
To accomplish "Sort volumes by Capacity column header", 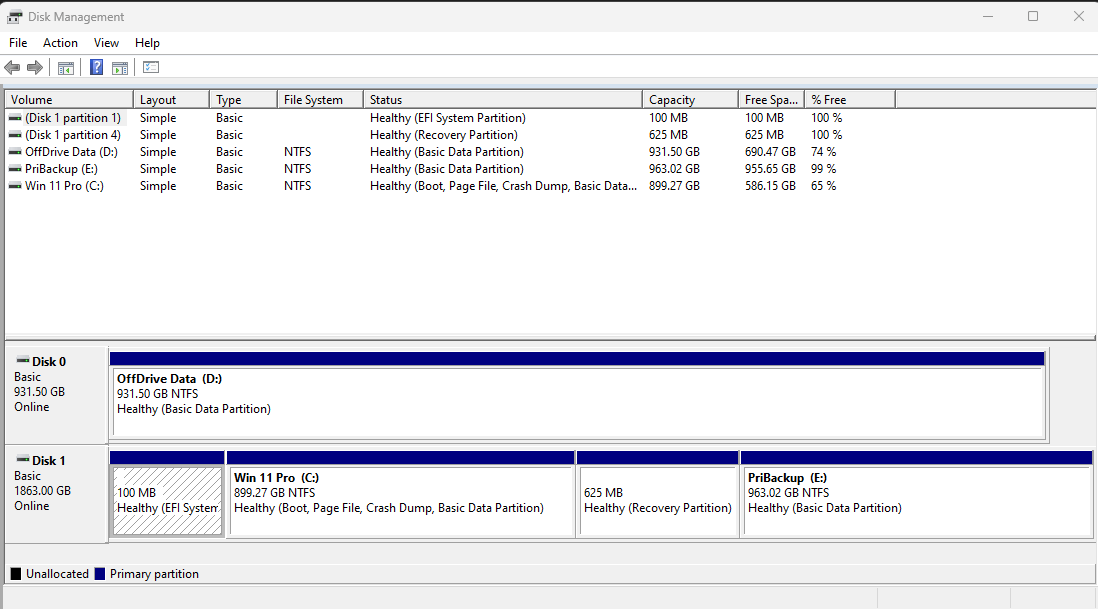I will (x=690, y=99).
